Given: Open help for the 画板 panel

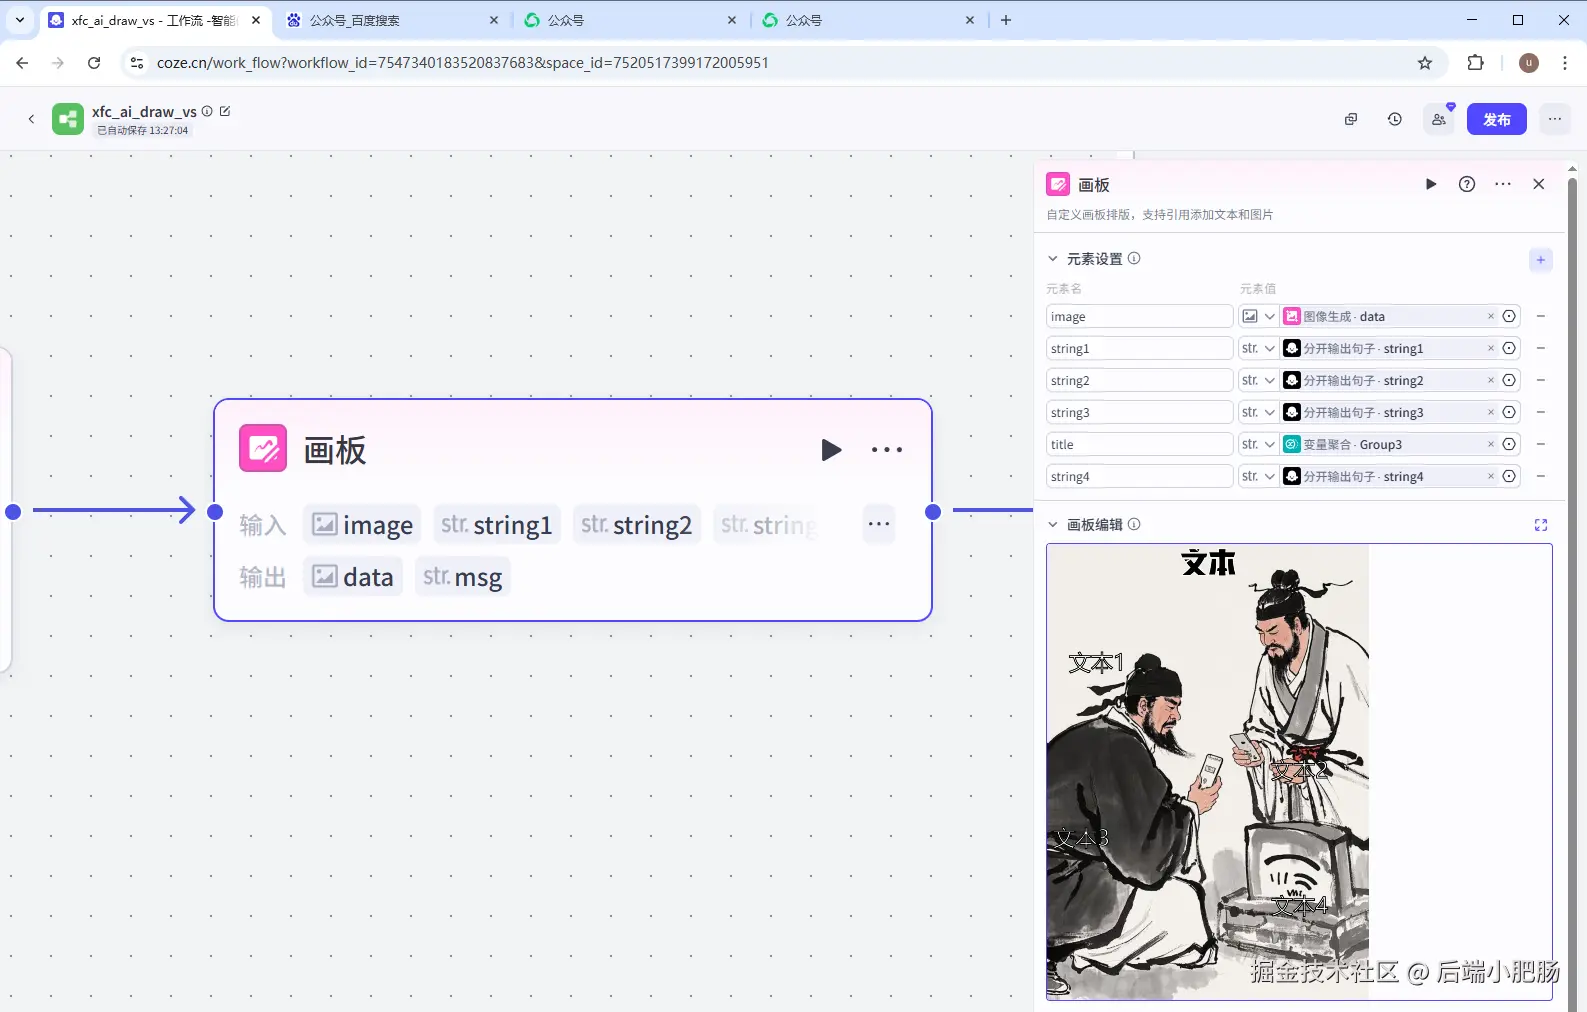Looking at the screenshot, I should 1467,184.
